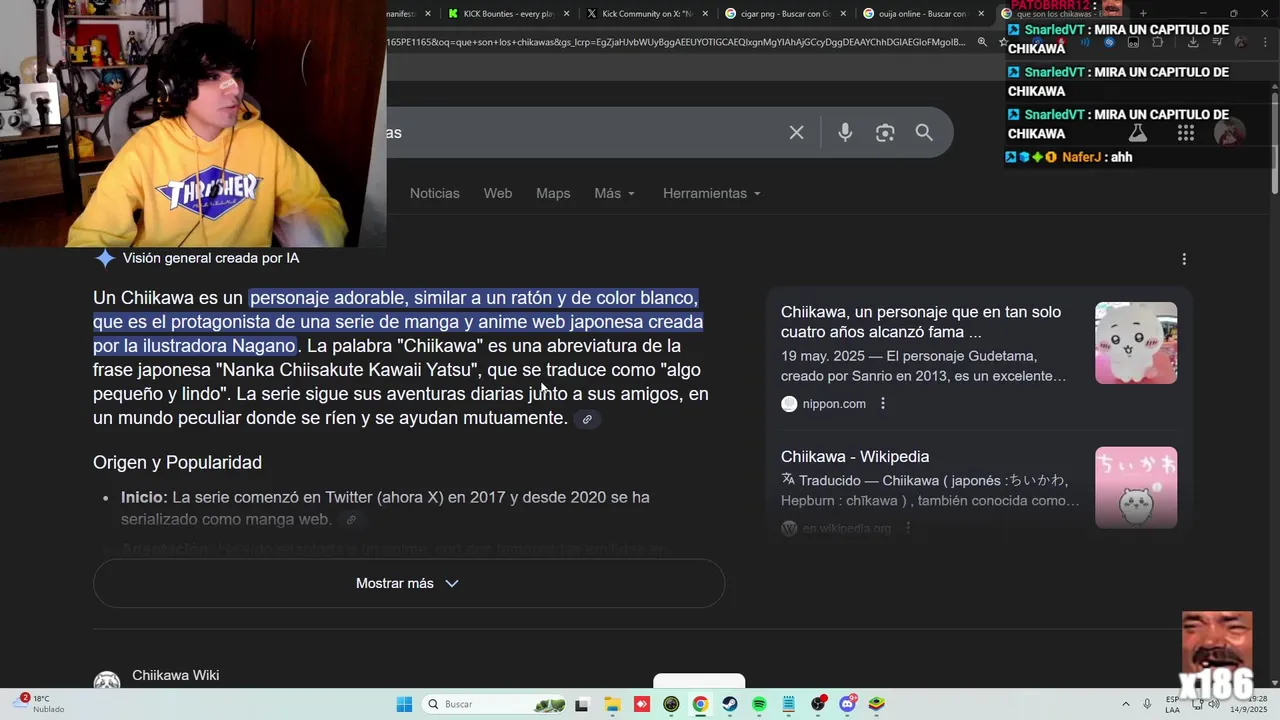
Task: Expand the 'Herramientas' dropdown
Action: click(712, 193)
